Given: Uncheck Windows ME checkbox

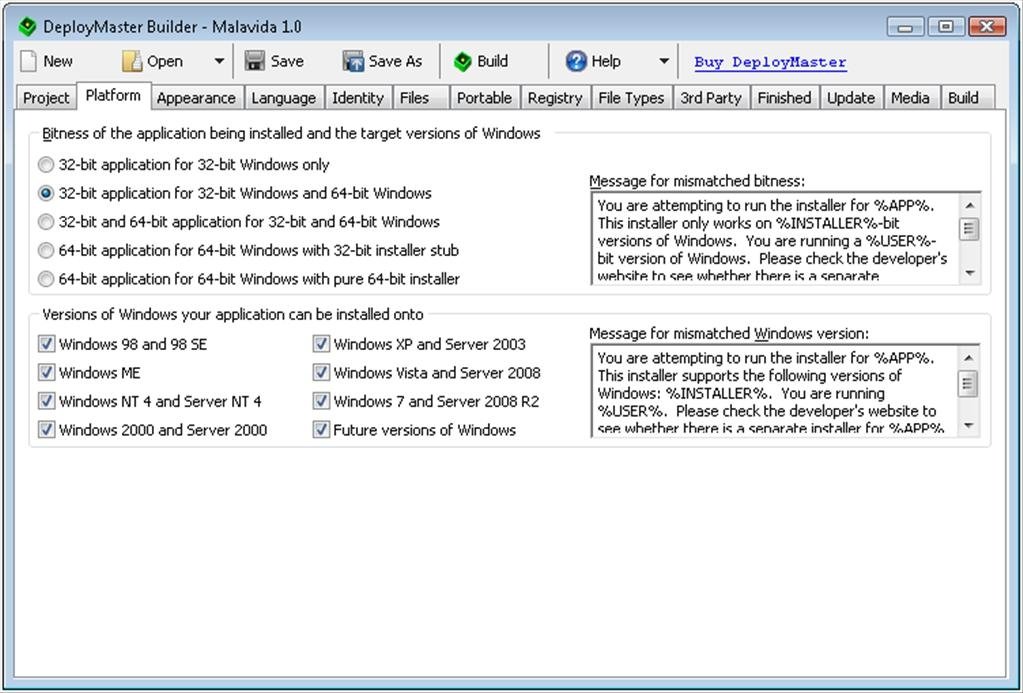Looking at the screenshot, I should pos(46,373).
